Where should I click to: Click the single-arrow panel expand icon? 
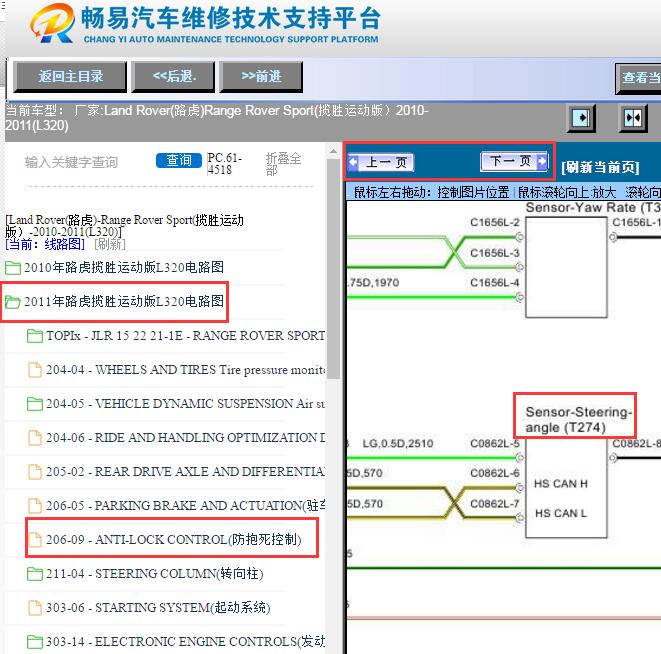tap(581, 118)
